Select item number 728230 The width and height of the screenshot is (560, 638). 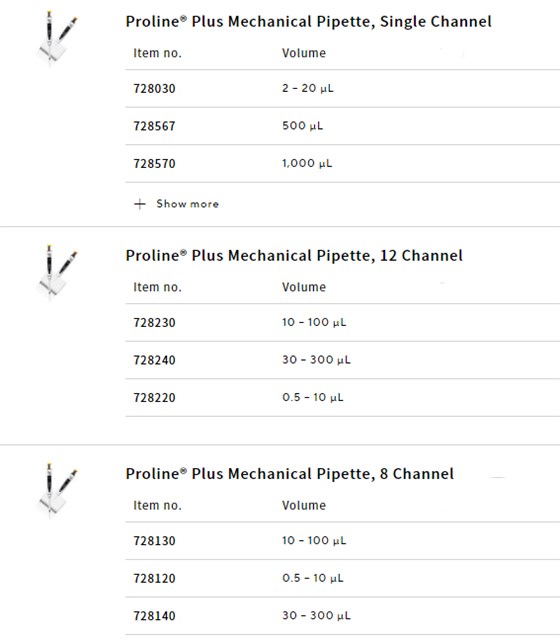click(154, 323)
